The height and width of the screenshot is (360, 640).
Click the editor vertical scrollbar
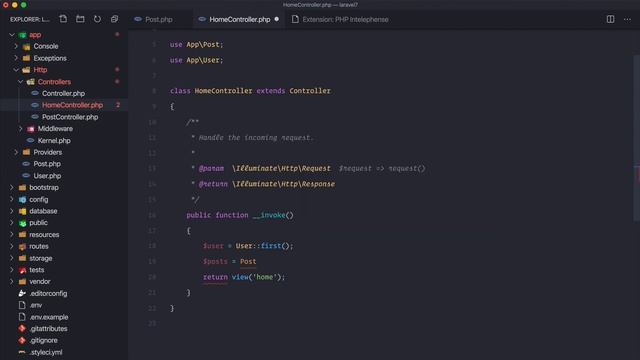(x=636, y=139)
